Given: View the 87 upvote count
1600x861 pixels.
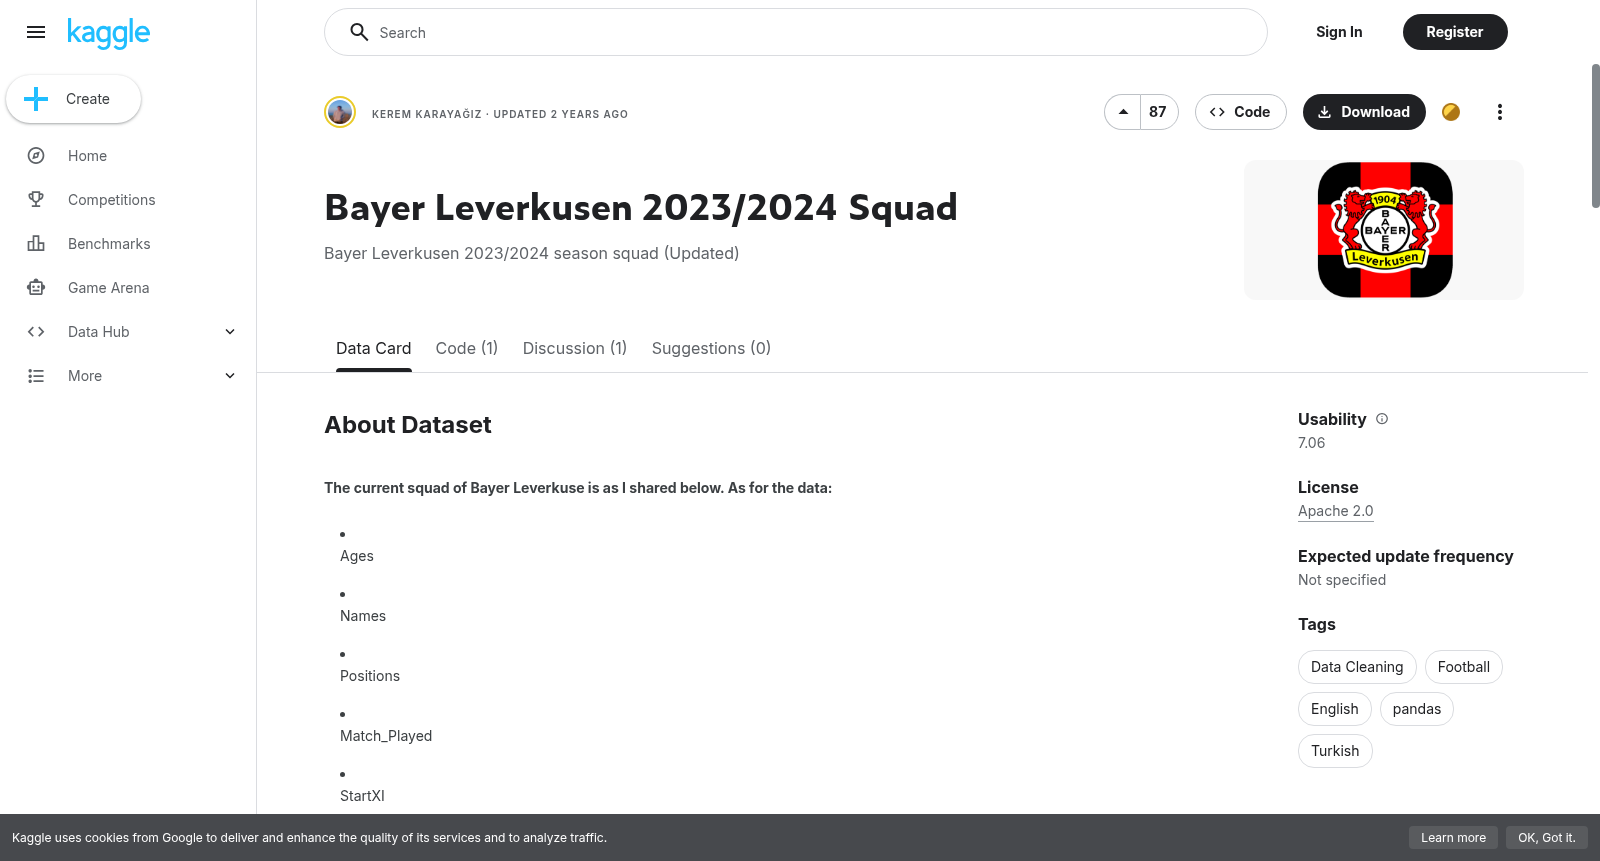Looking at the screenshot, I should pos(1158,112).
